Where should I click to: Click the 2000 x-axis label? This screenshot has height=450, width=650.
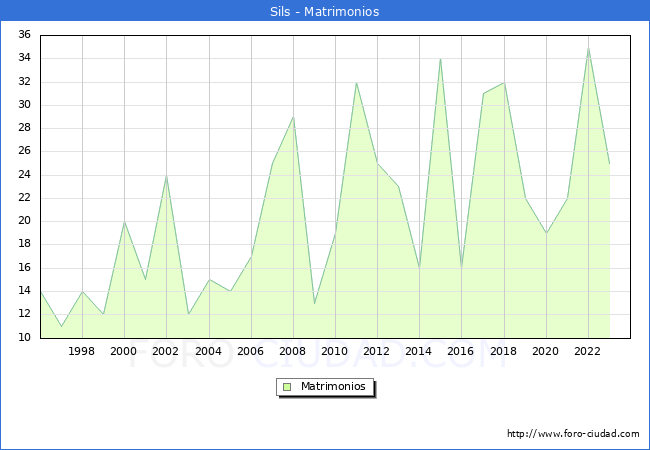click(124, 351)
